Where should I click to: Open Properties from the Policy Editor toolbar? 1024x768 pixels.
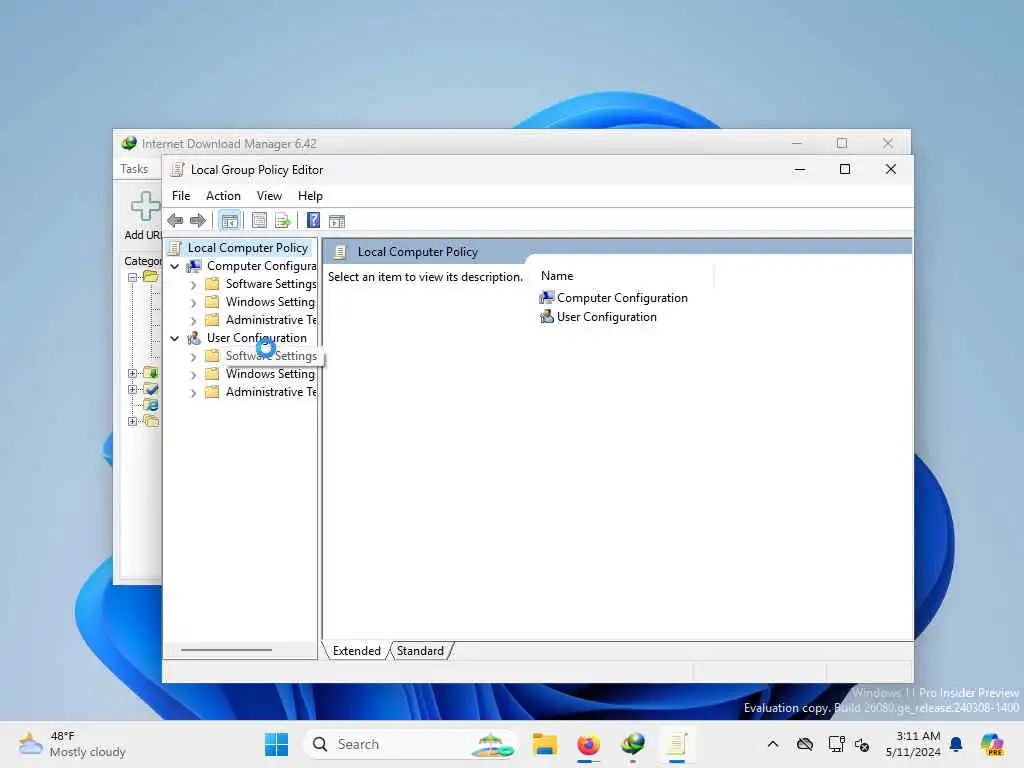click(x=259, y=221)
